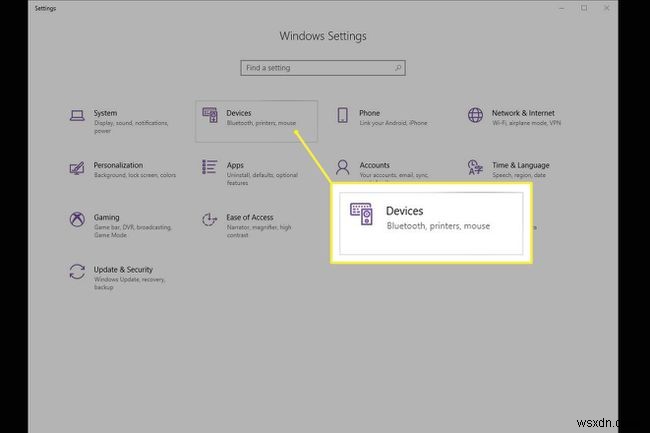Image resolution: width=650 pixels, height=433 pixels.
Task: Open the Update & Security refresh icon
Action: pyautogui.click(x=77, y=272)
